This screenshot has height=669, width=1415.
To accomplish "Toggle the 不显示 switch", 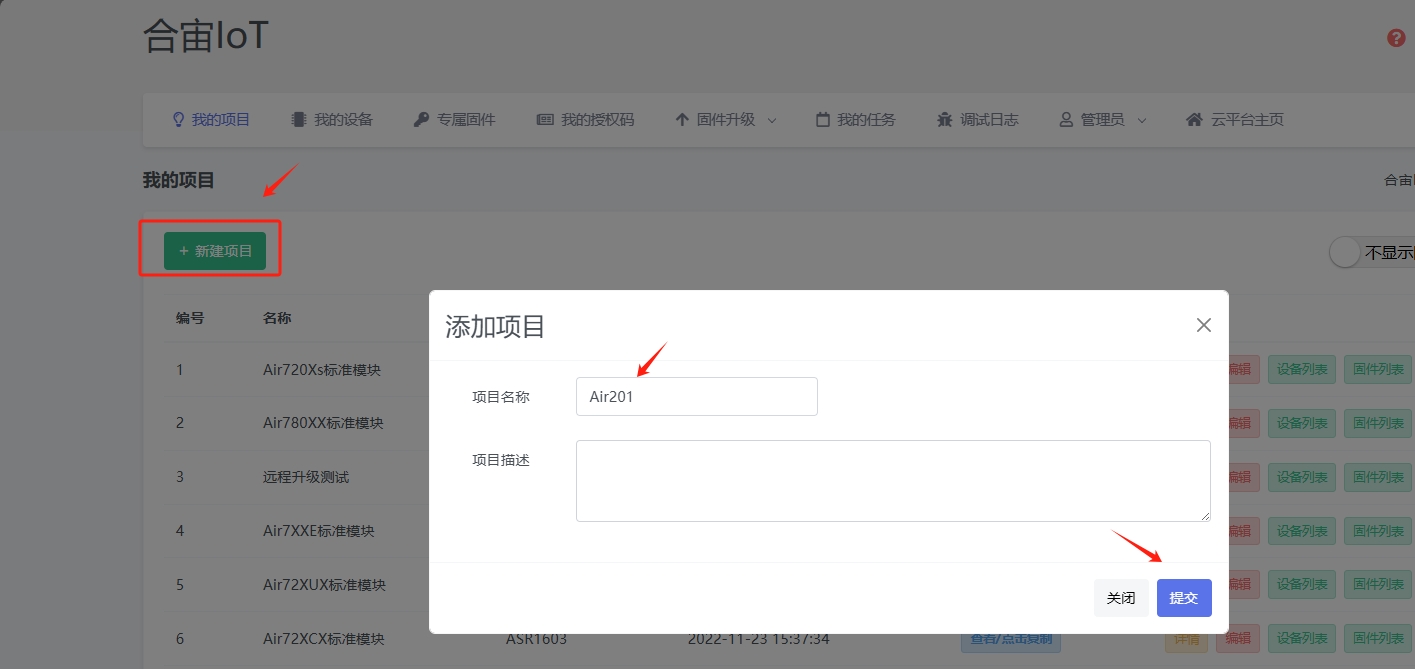I will 1347,253.
